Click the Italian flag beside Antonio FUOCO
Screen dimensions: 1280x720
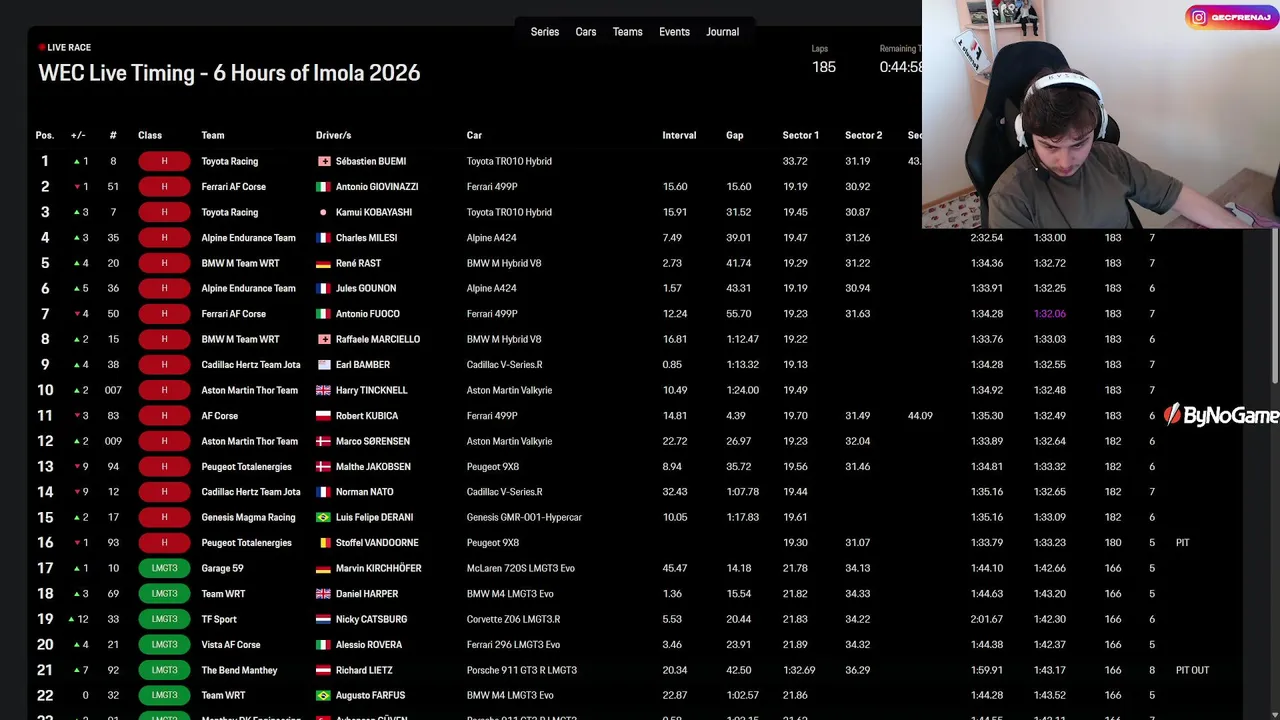pos(323,314)
